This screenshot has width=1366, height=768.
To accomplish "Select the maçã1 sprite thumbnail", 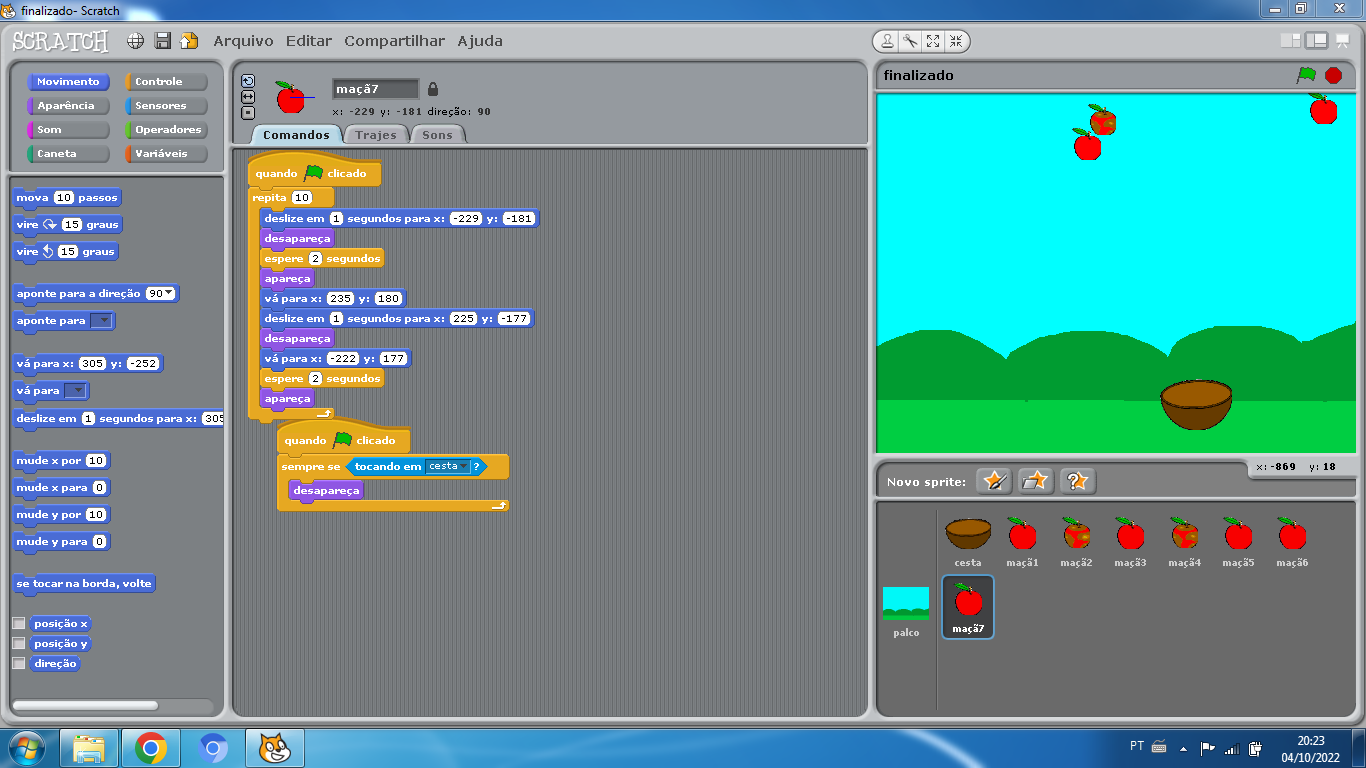I will coord(1022,541).
